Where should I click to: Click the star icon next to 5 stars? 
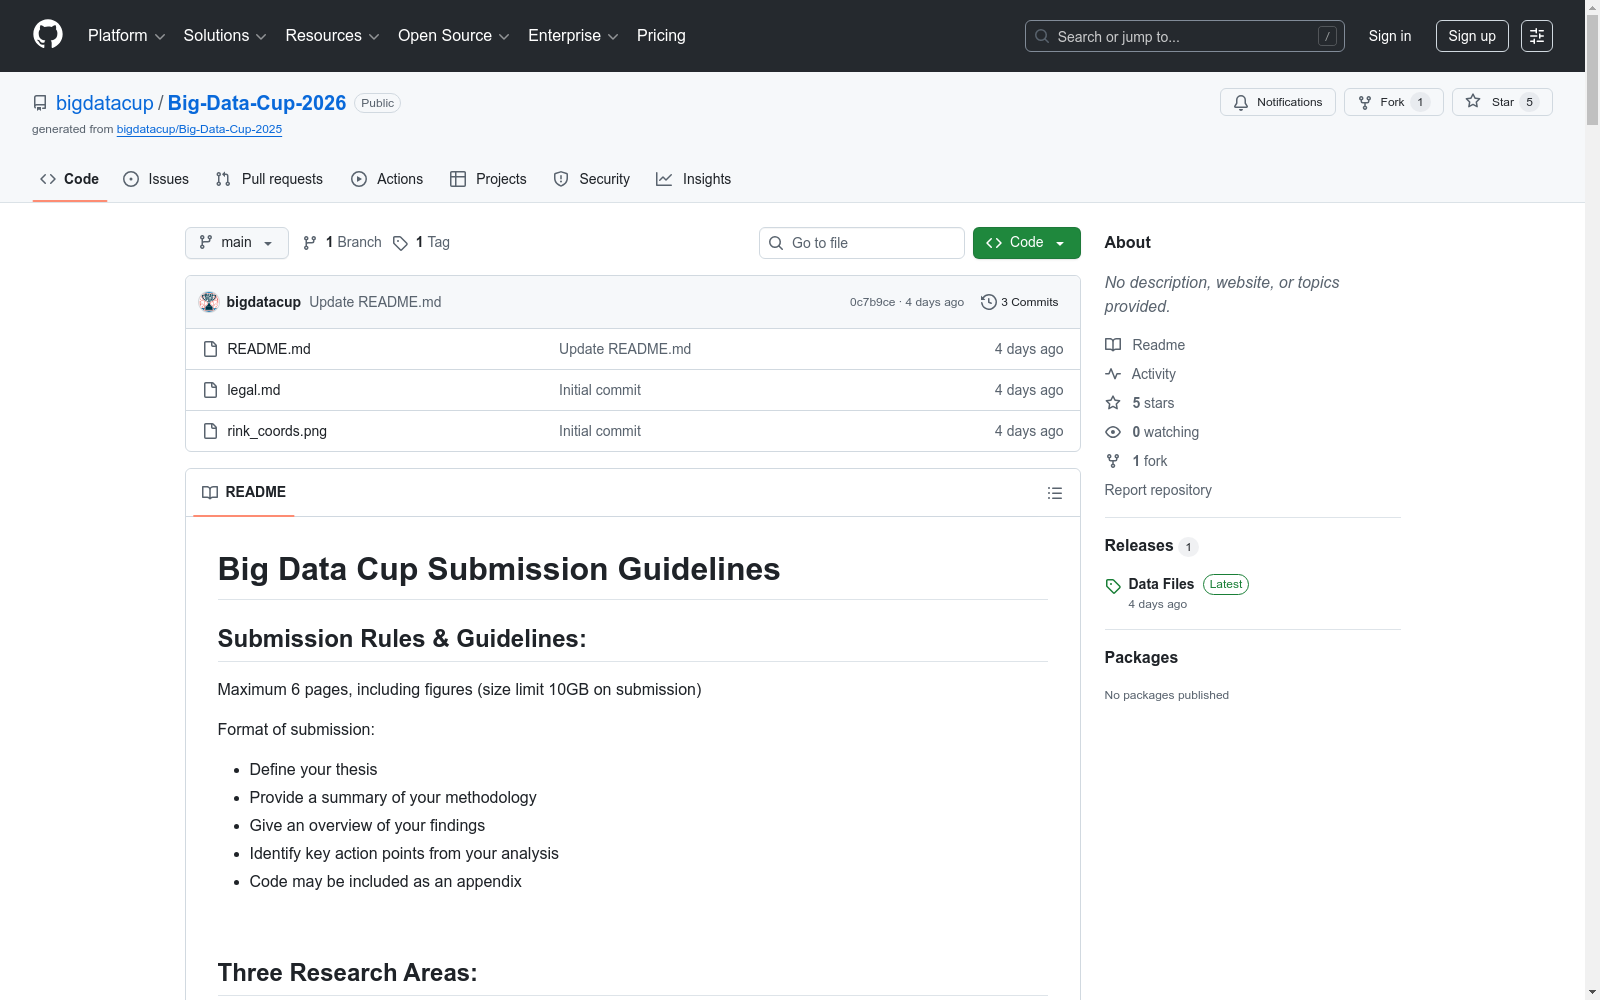coord(1113,403)
